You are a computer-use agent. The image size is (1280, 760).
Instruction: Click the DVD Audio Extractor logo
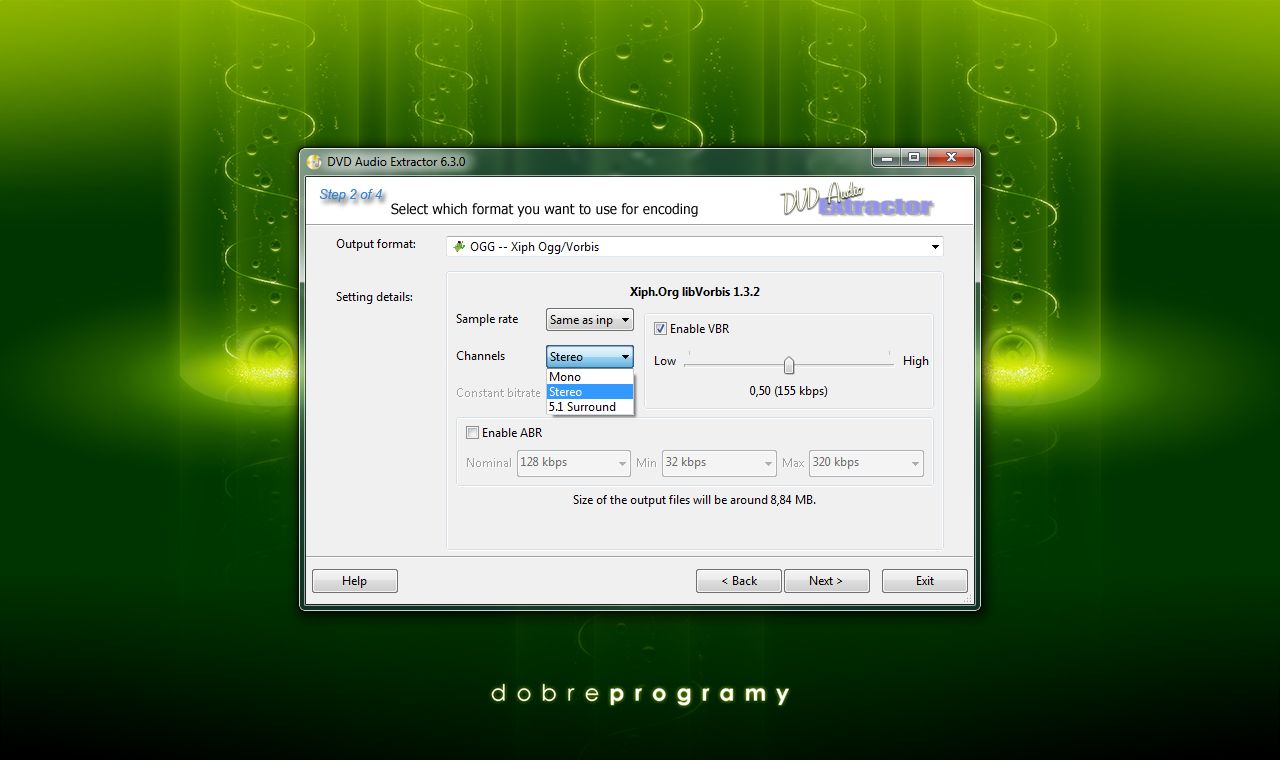pos(857,200)
